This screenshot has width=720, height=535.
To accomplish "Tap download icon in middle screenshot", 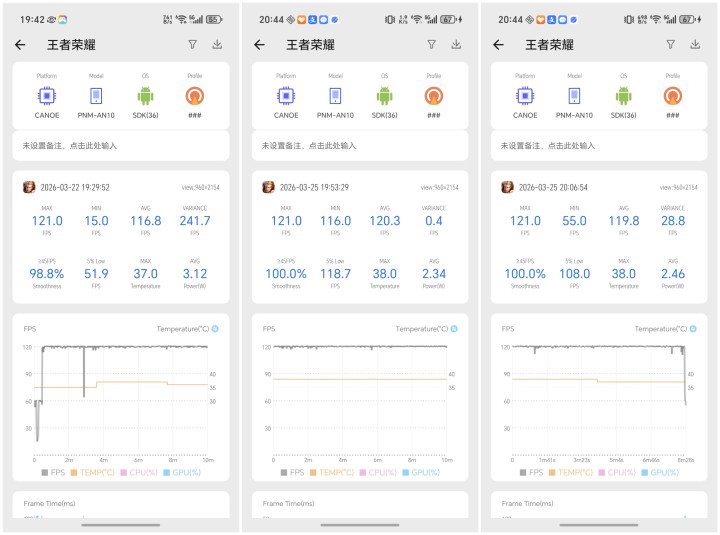I will [456, 45].
